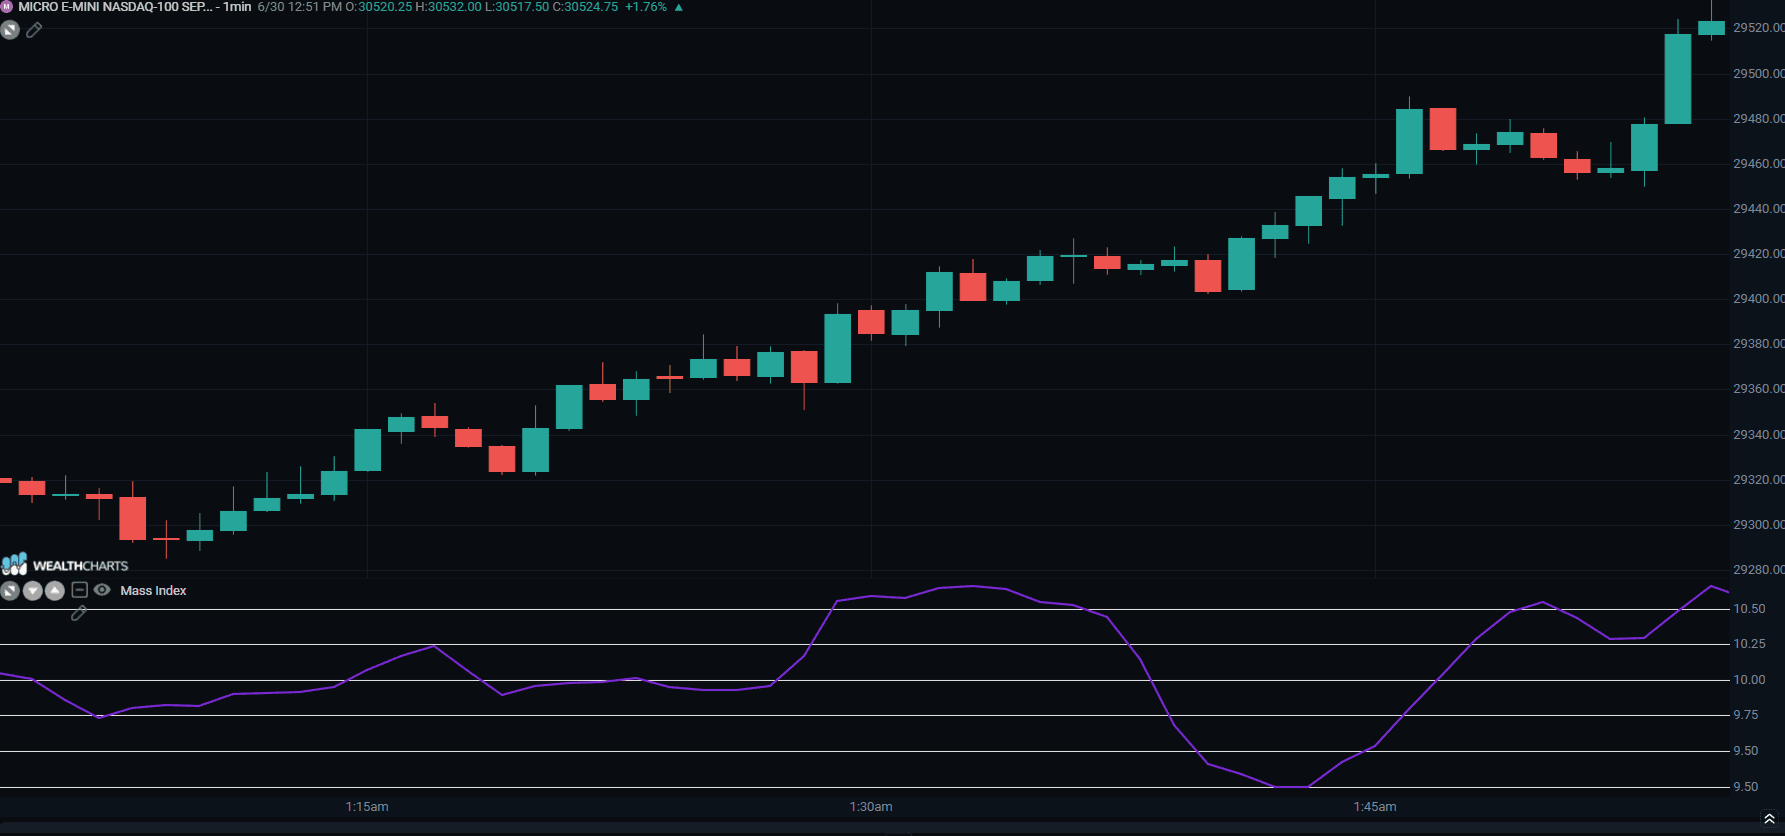Collapse the Mass Index indicator pane

pyautogui.click(x=80, y=590)
